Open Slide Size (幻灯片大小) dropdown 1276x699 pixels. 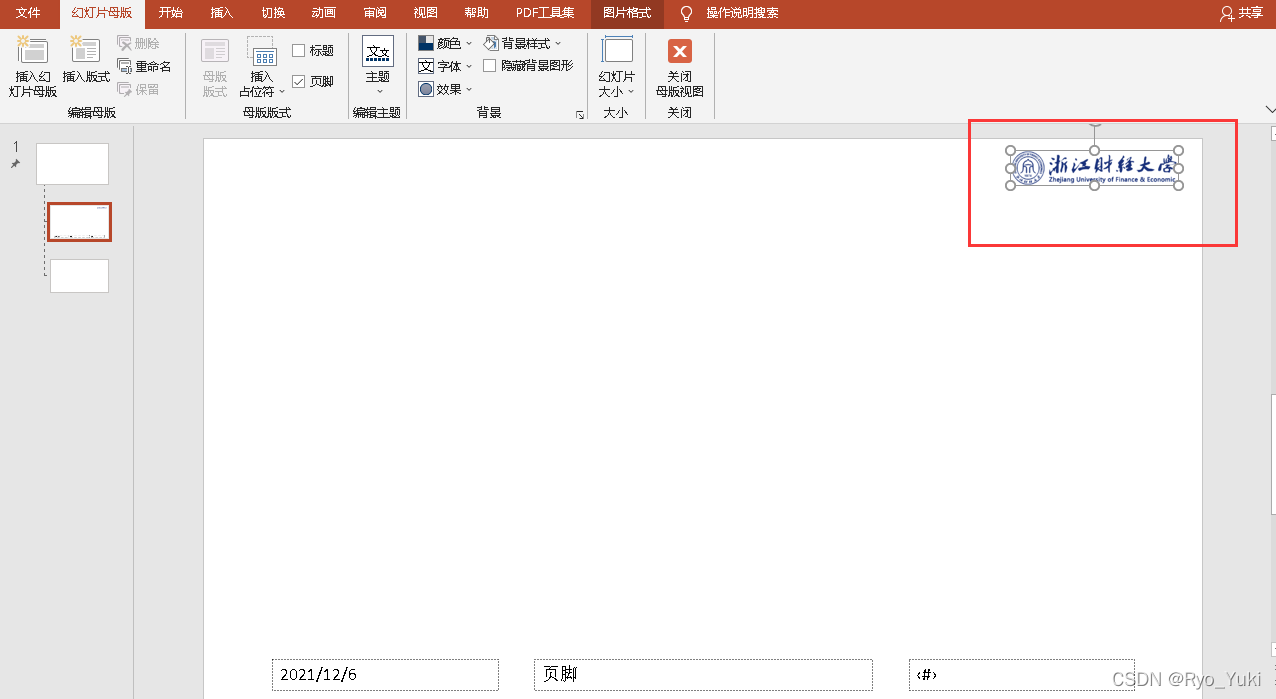point(617,67)
